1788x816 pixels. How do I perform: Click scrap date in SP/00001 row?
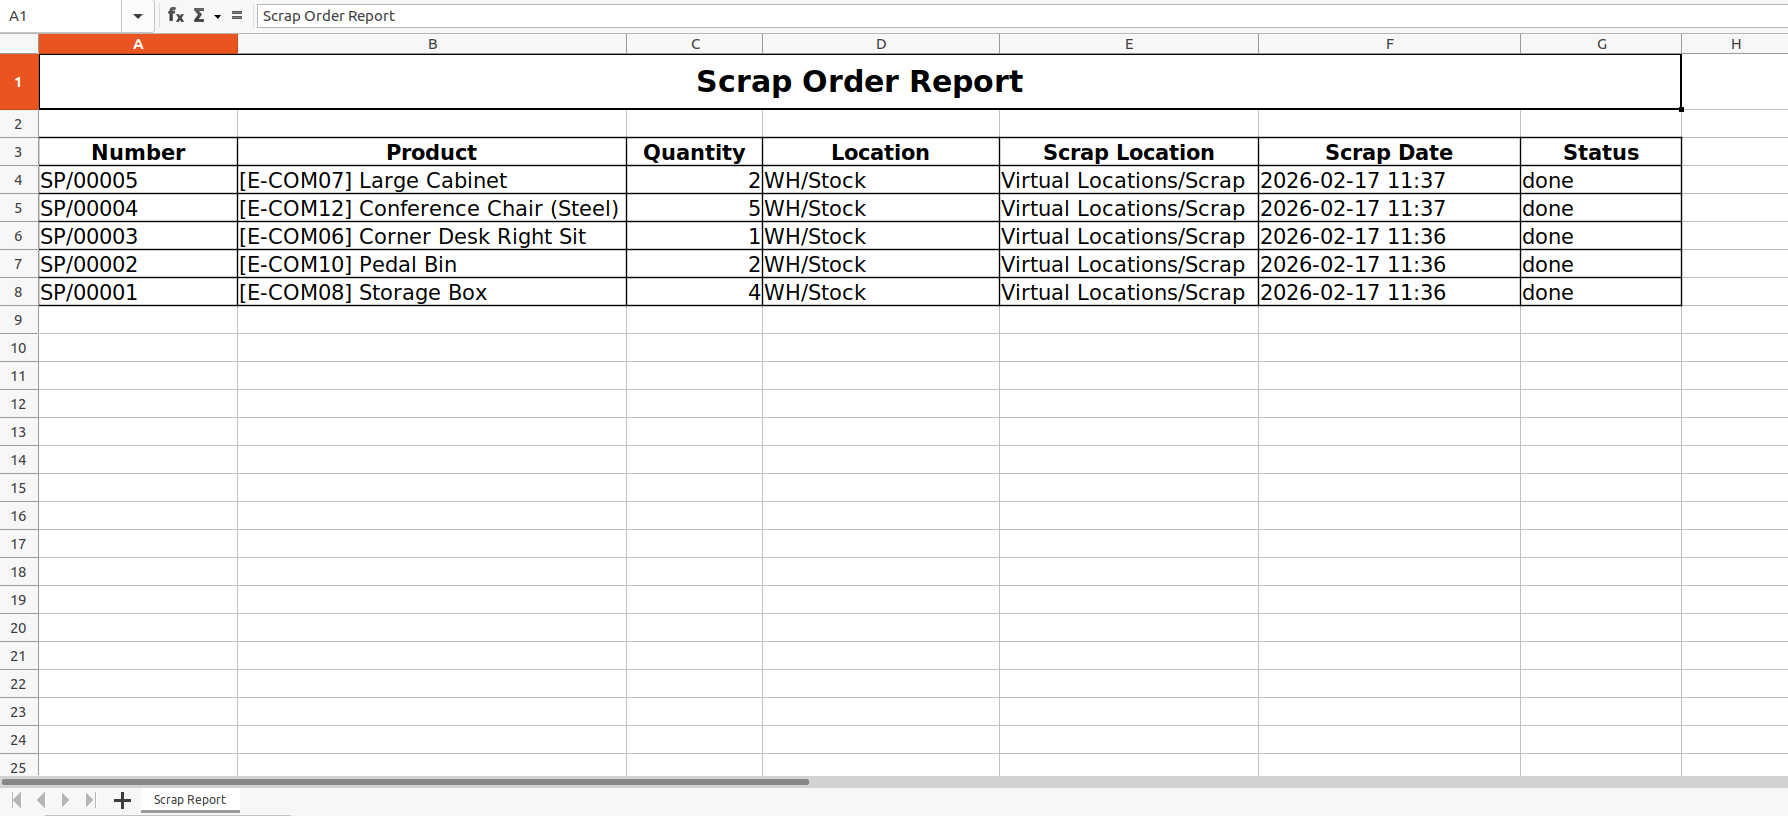coord(1389,292)
